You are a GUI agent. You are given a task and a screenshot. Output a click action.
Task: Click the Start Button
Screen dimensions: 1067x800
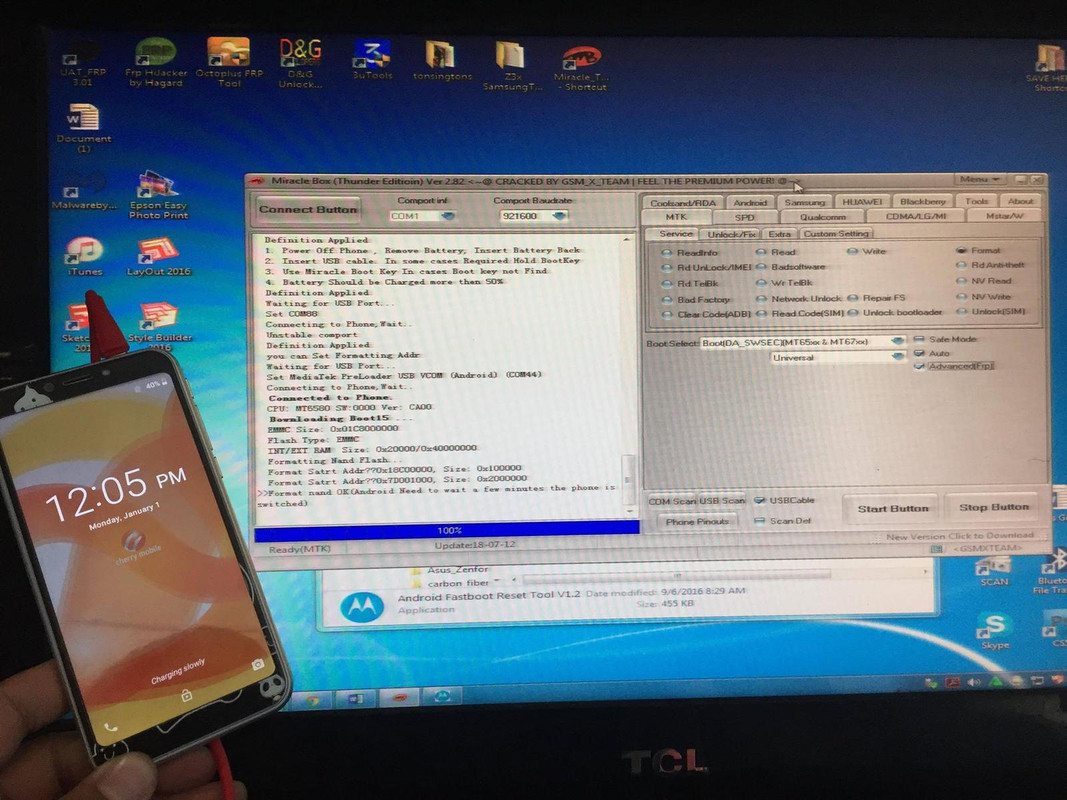892,508
